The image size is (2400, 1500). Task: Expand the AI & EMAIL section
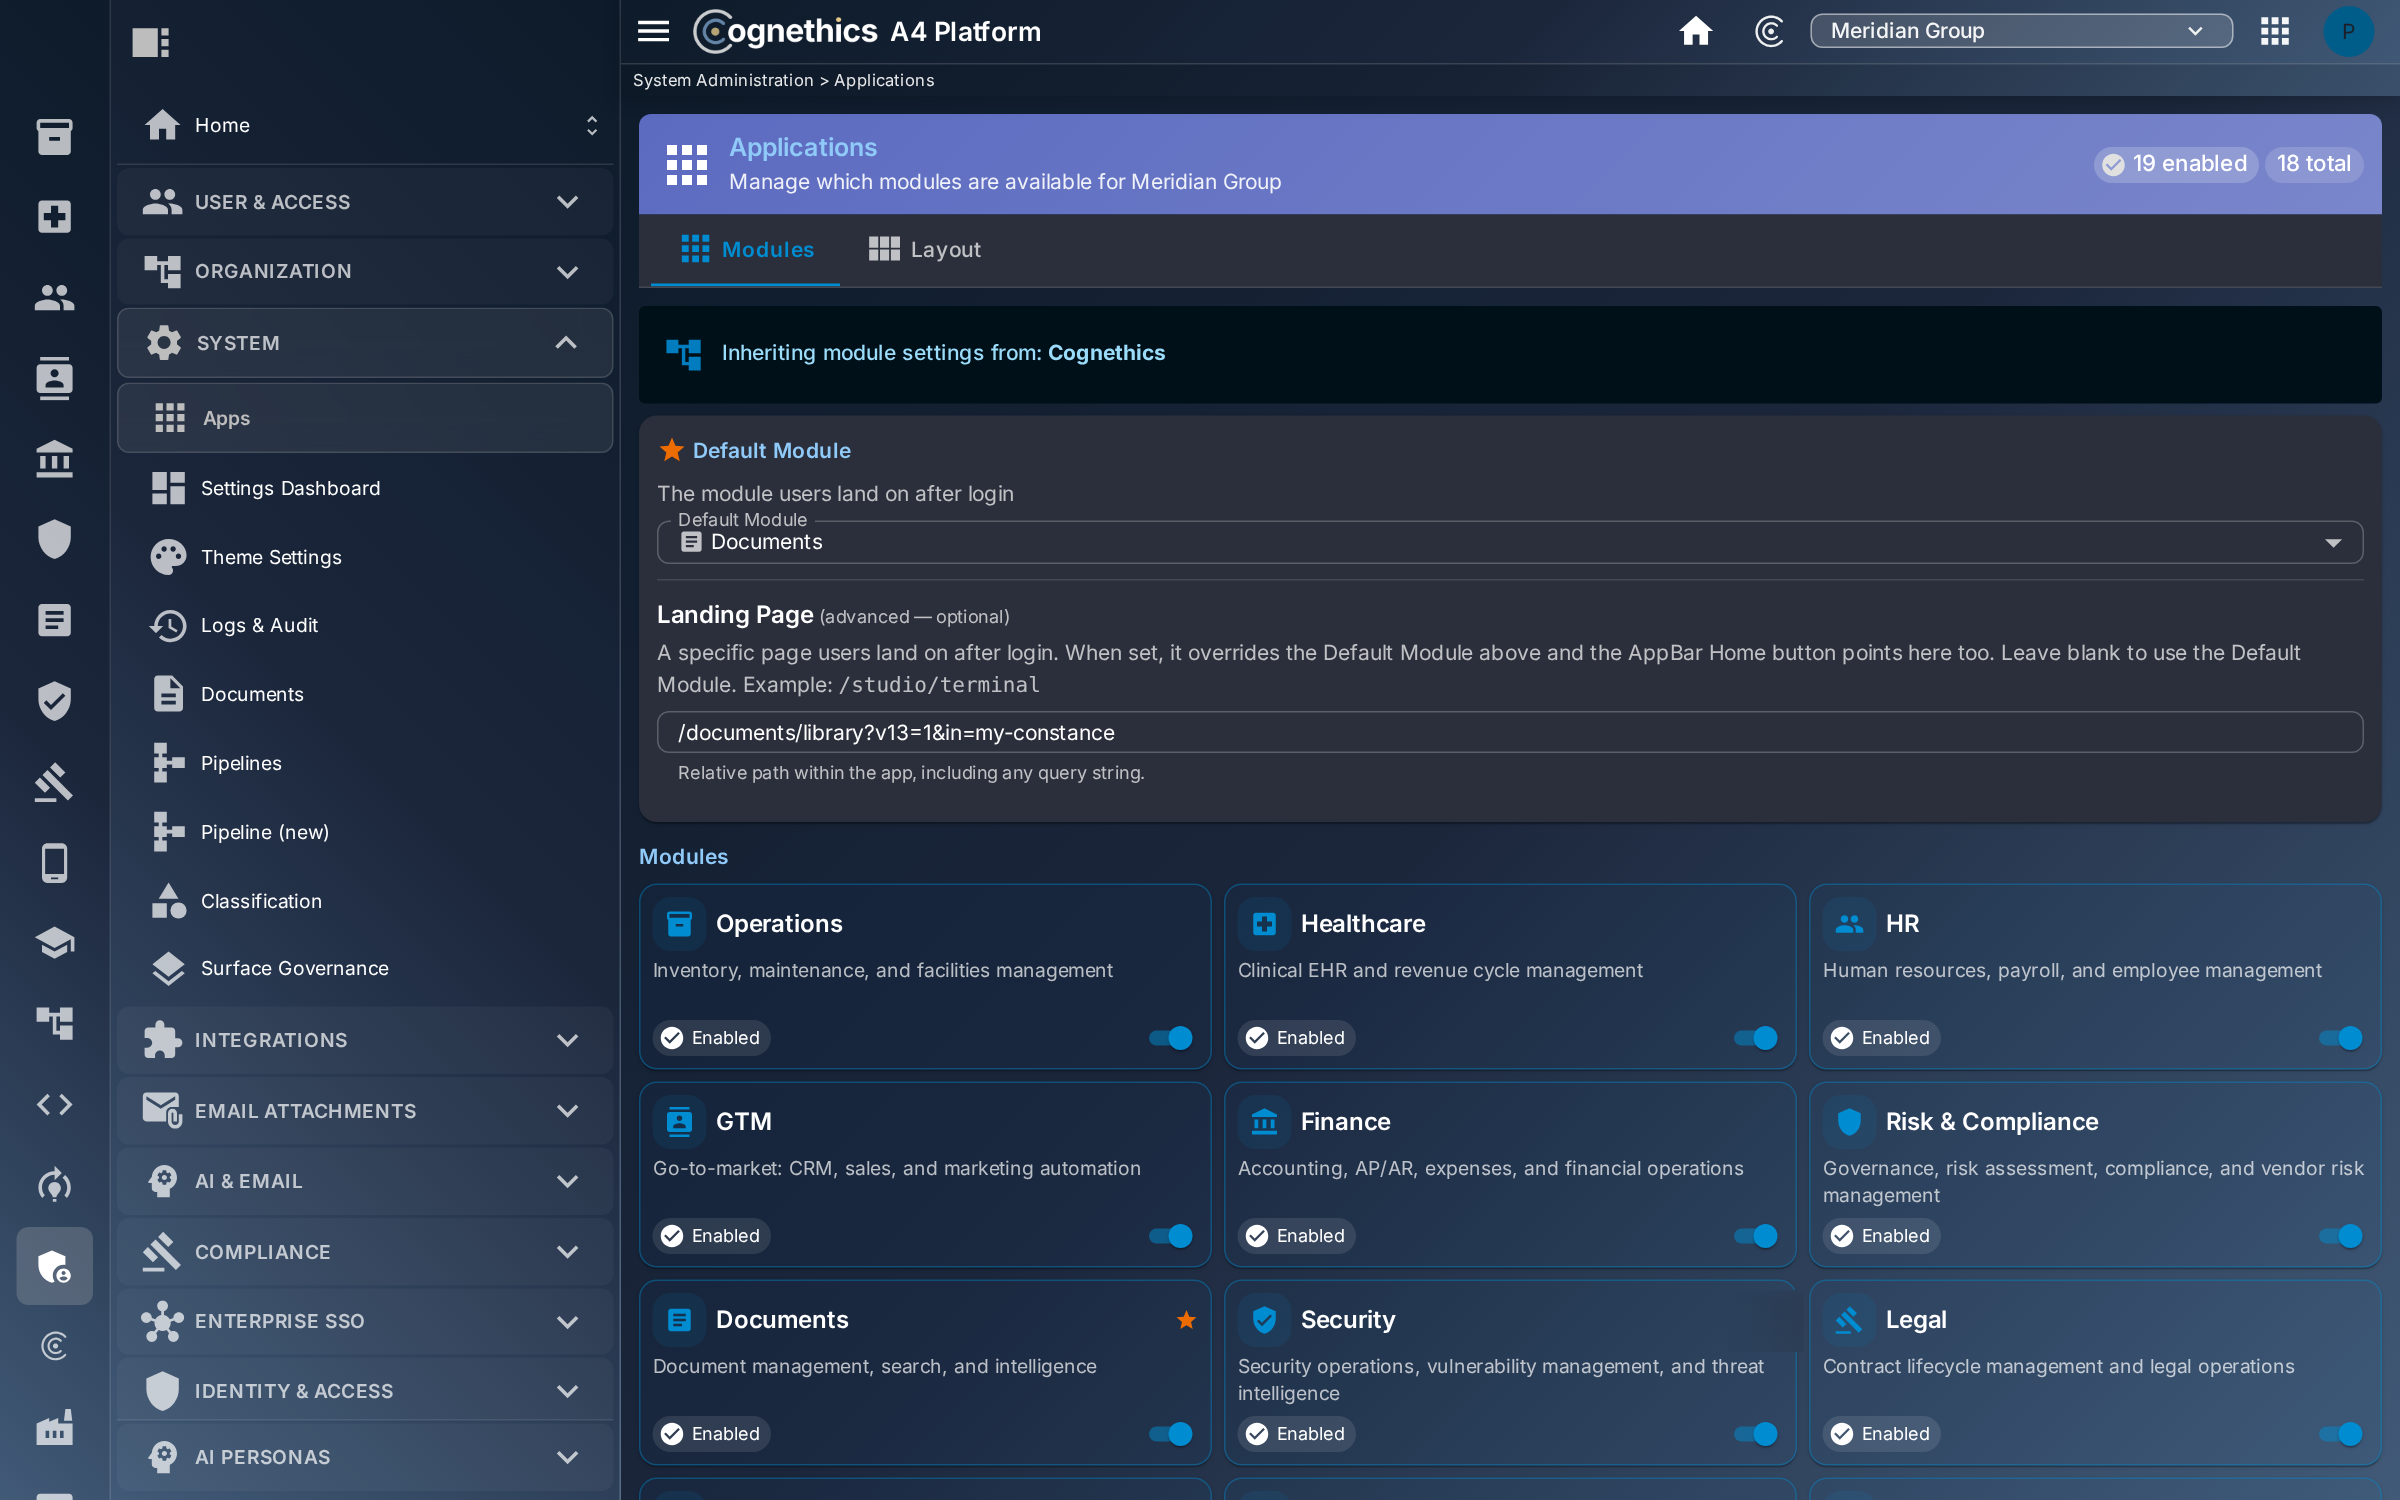pyautogui.click(x=365, y=1181)
